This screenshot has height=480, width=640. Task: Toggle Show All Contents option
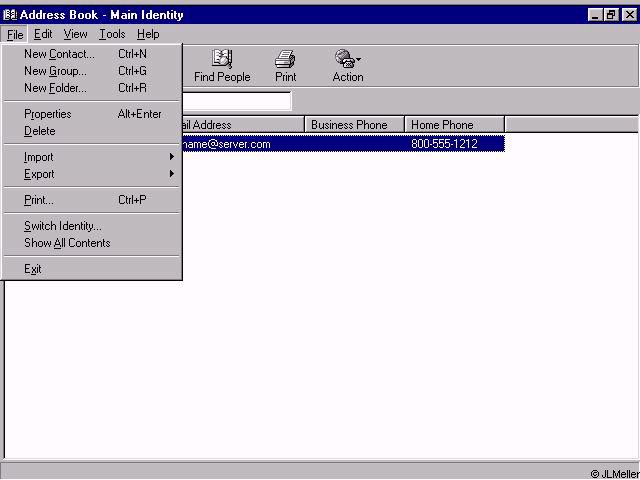click(67, 243)
